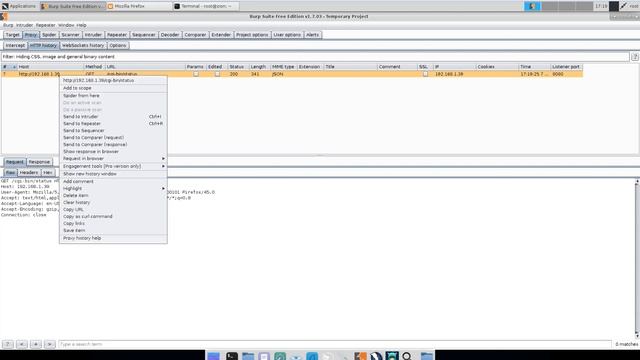Switch to the Response tab
Screen dimensions: 640x360
pyautogui.click(x=39, y=162)
